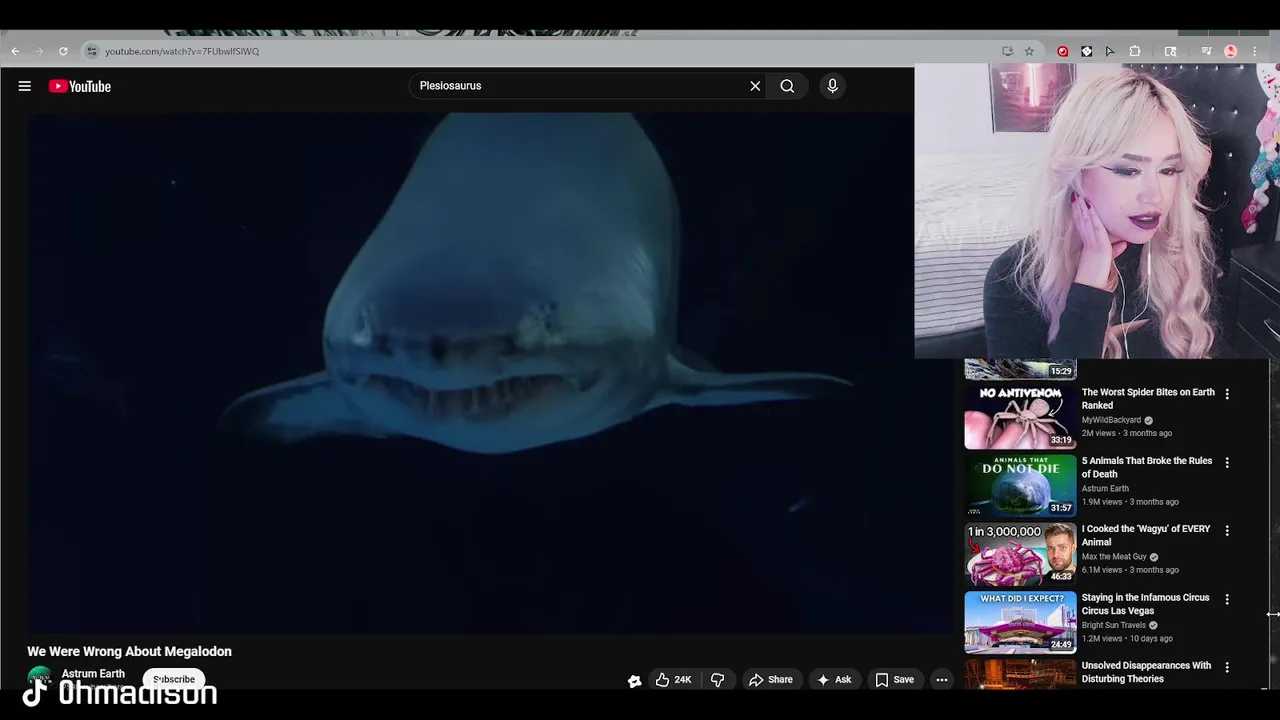Open options for Wagyu video

[1227, 531]
